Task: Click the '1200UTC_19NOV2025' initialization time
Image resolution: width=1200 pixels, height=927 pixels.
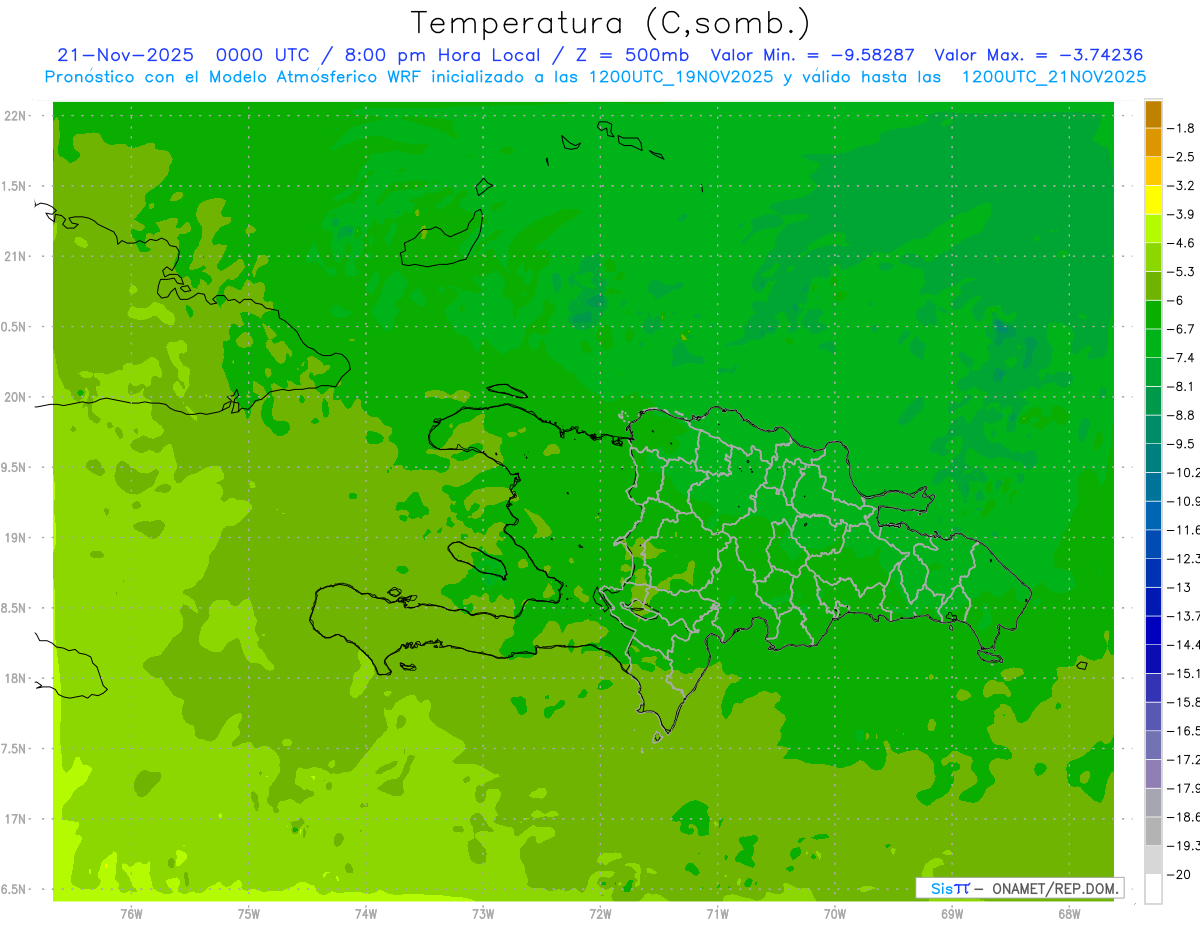Action: [680, 77]
